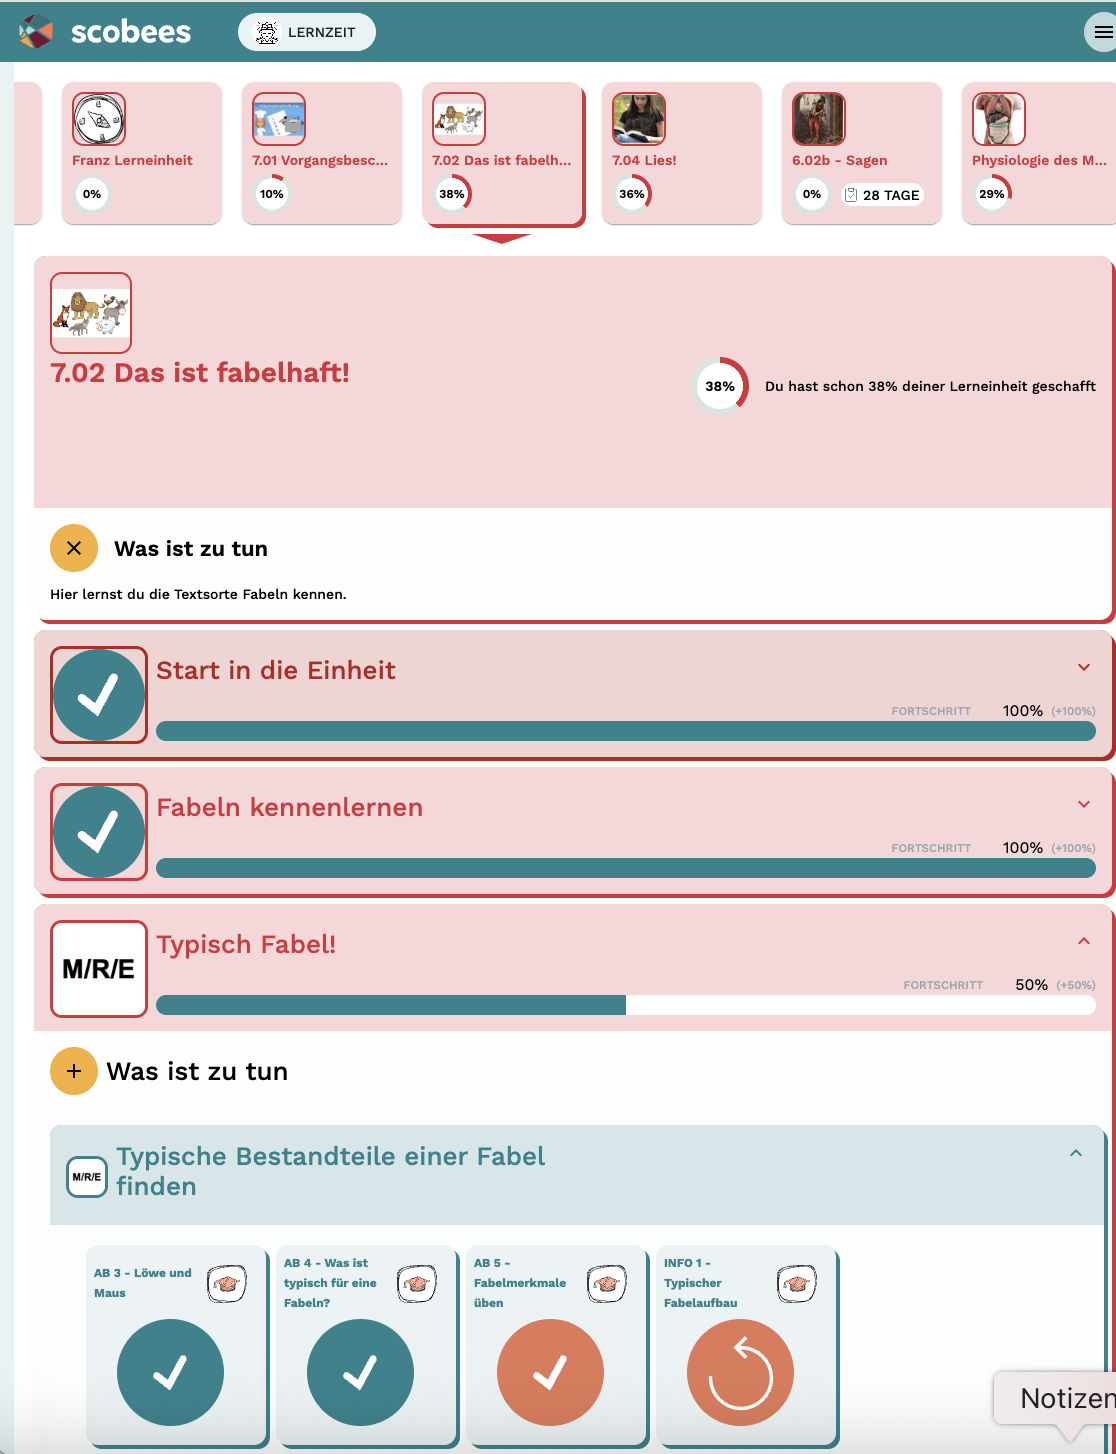Image resolution: width=1116 pixels, height=1454 pixels.
Task: Click the redo circle on INFO 1 card
Action: 740,1372
